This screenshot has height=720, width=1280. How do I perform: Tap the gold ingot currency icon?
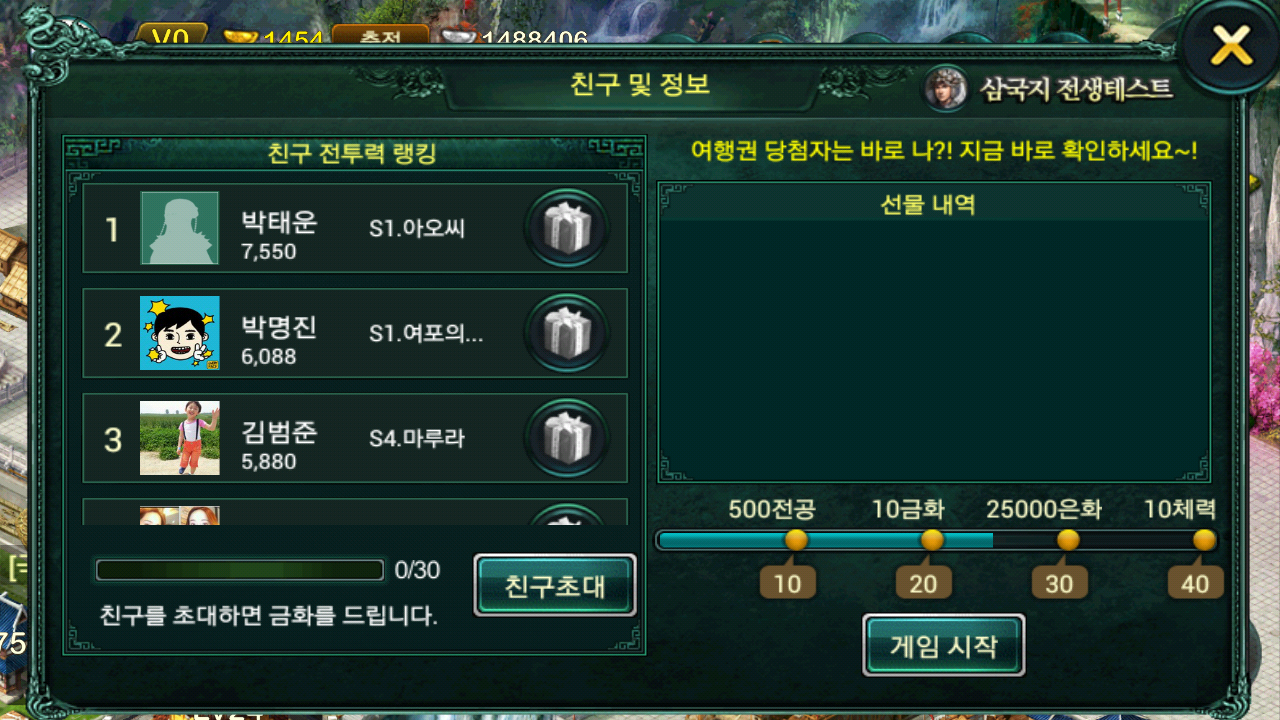240,38
